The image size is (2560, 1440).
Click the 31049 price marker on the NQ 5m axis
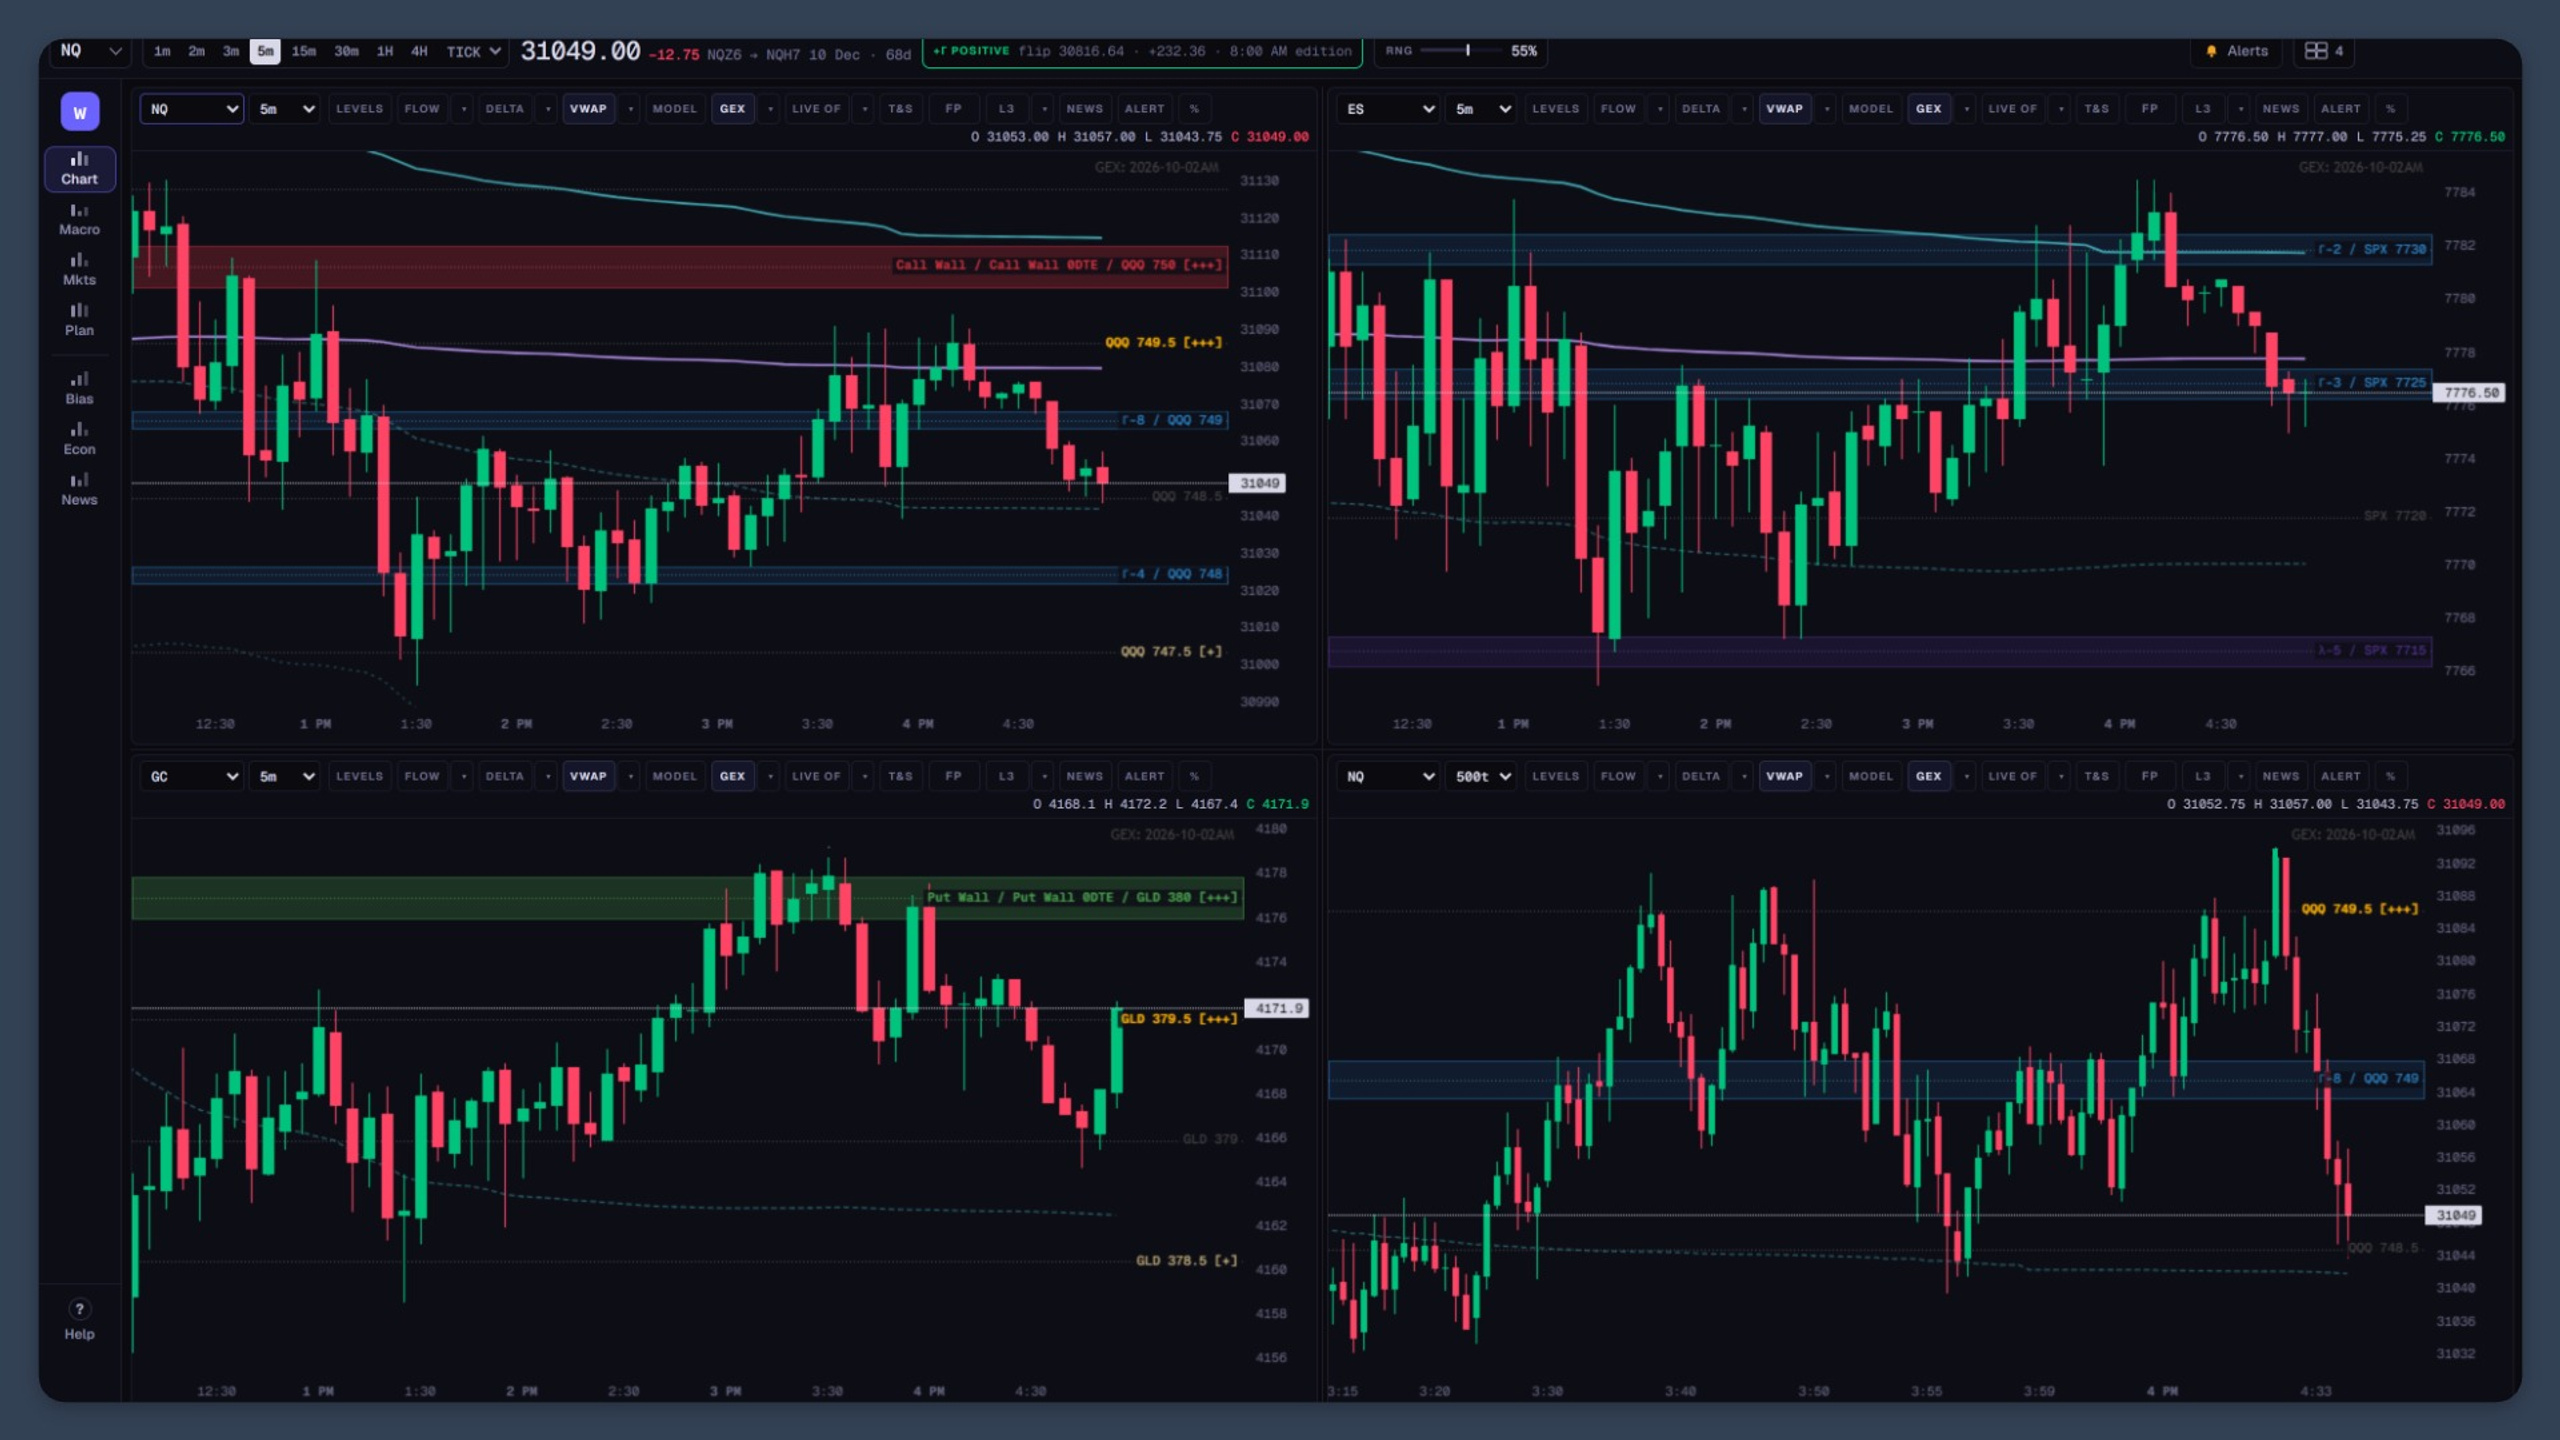pos(1258,483)
